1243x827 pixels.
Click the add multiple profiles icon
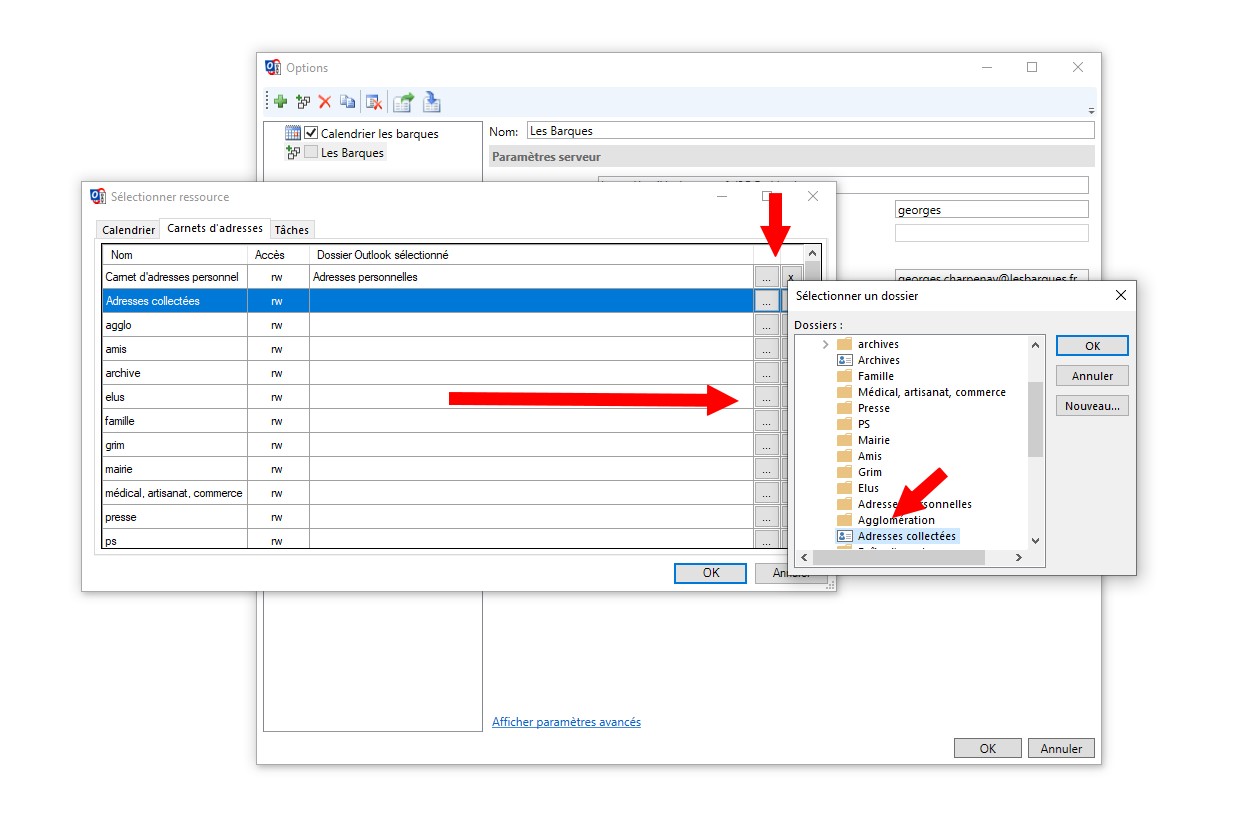click(x=303, y=101)
